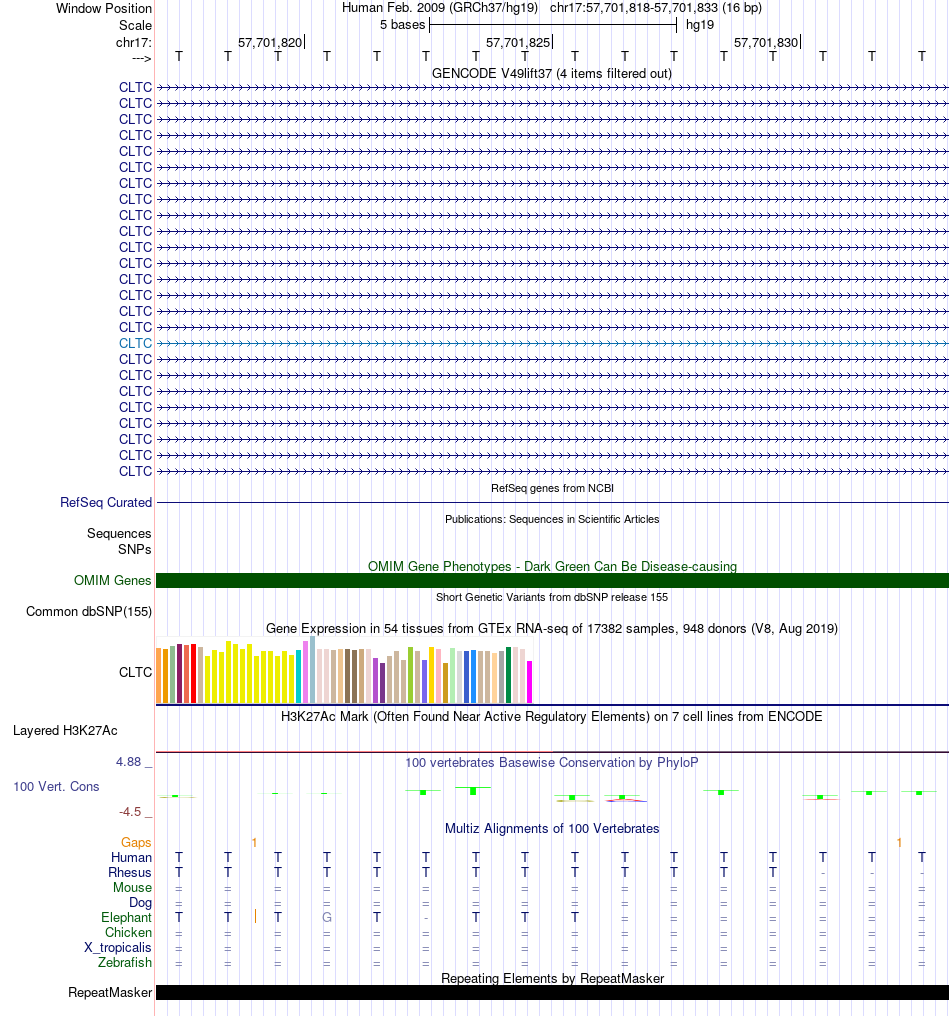950x1016 pixels.
Task: Click the Window Position label
Action: 104,8
